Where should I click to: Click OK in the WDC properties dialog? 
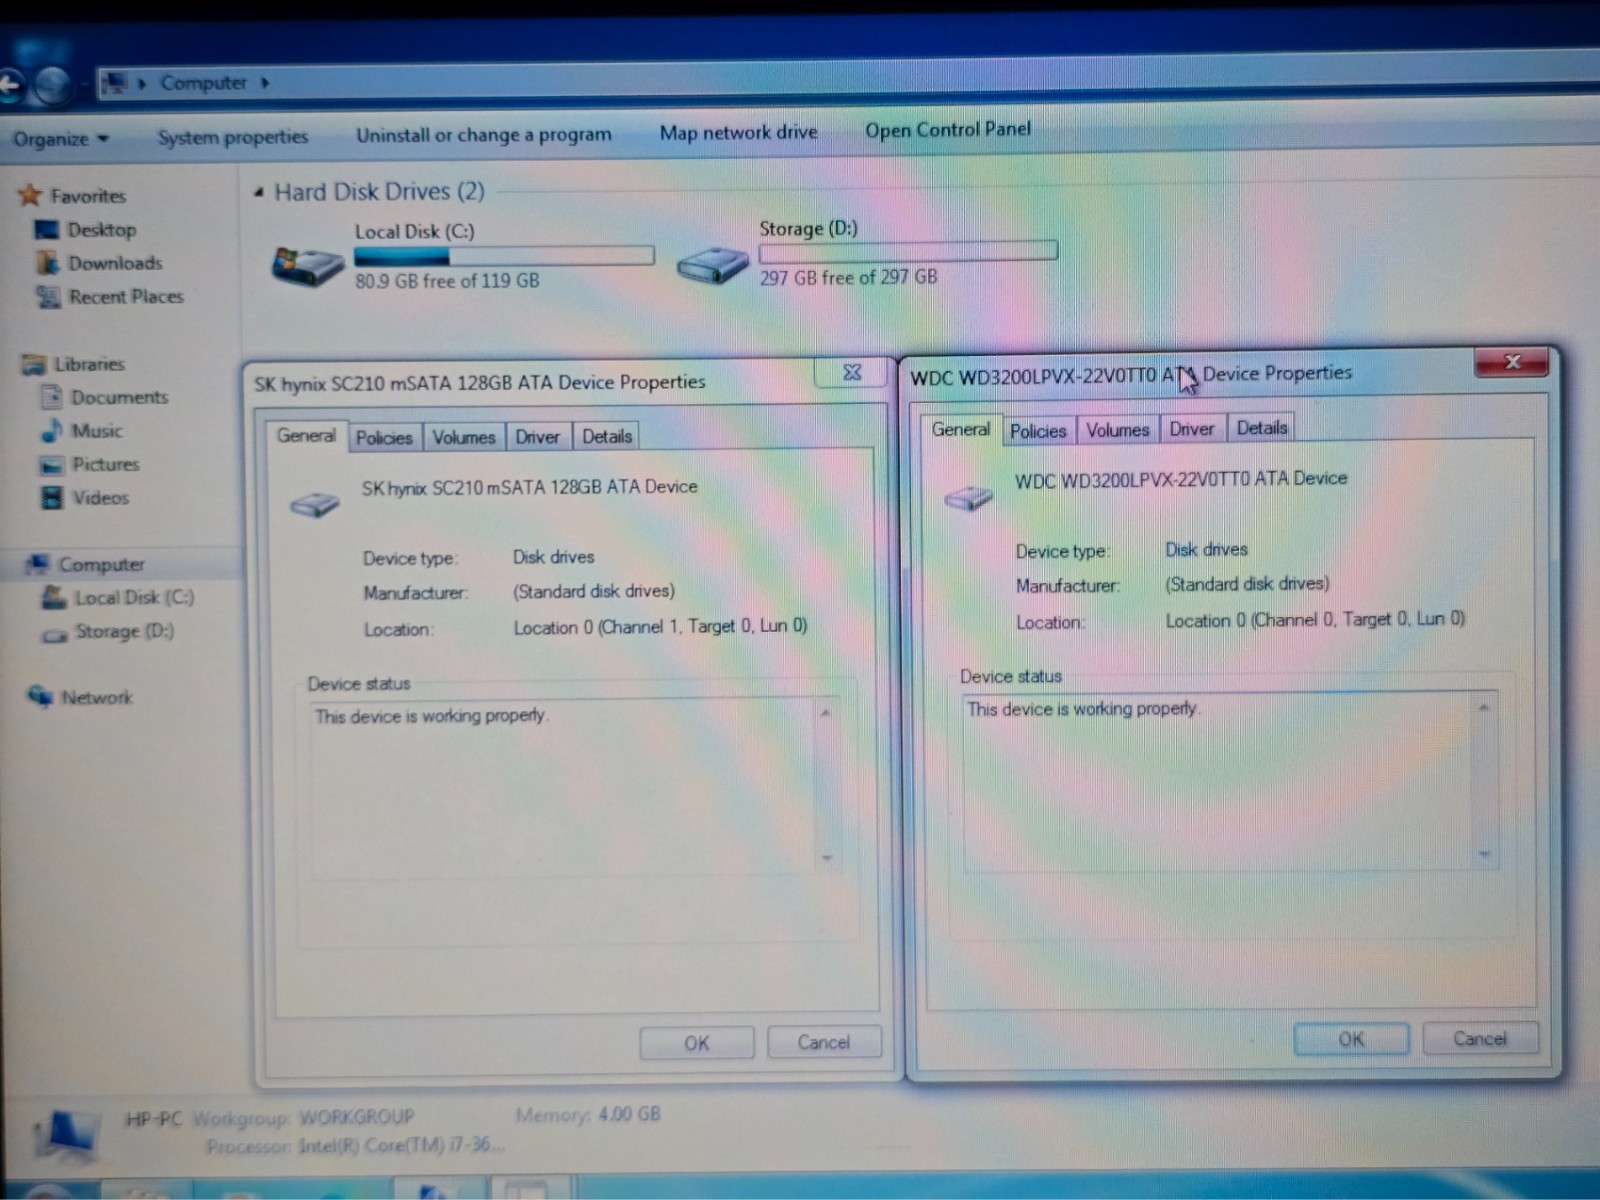pos(1351,1039)
